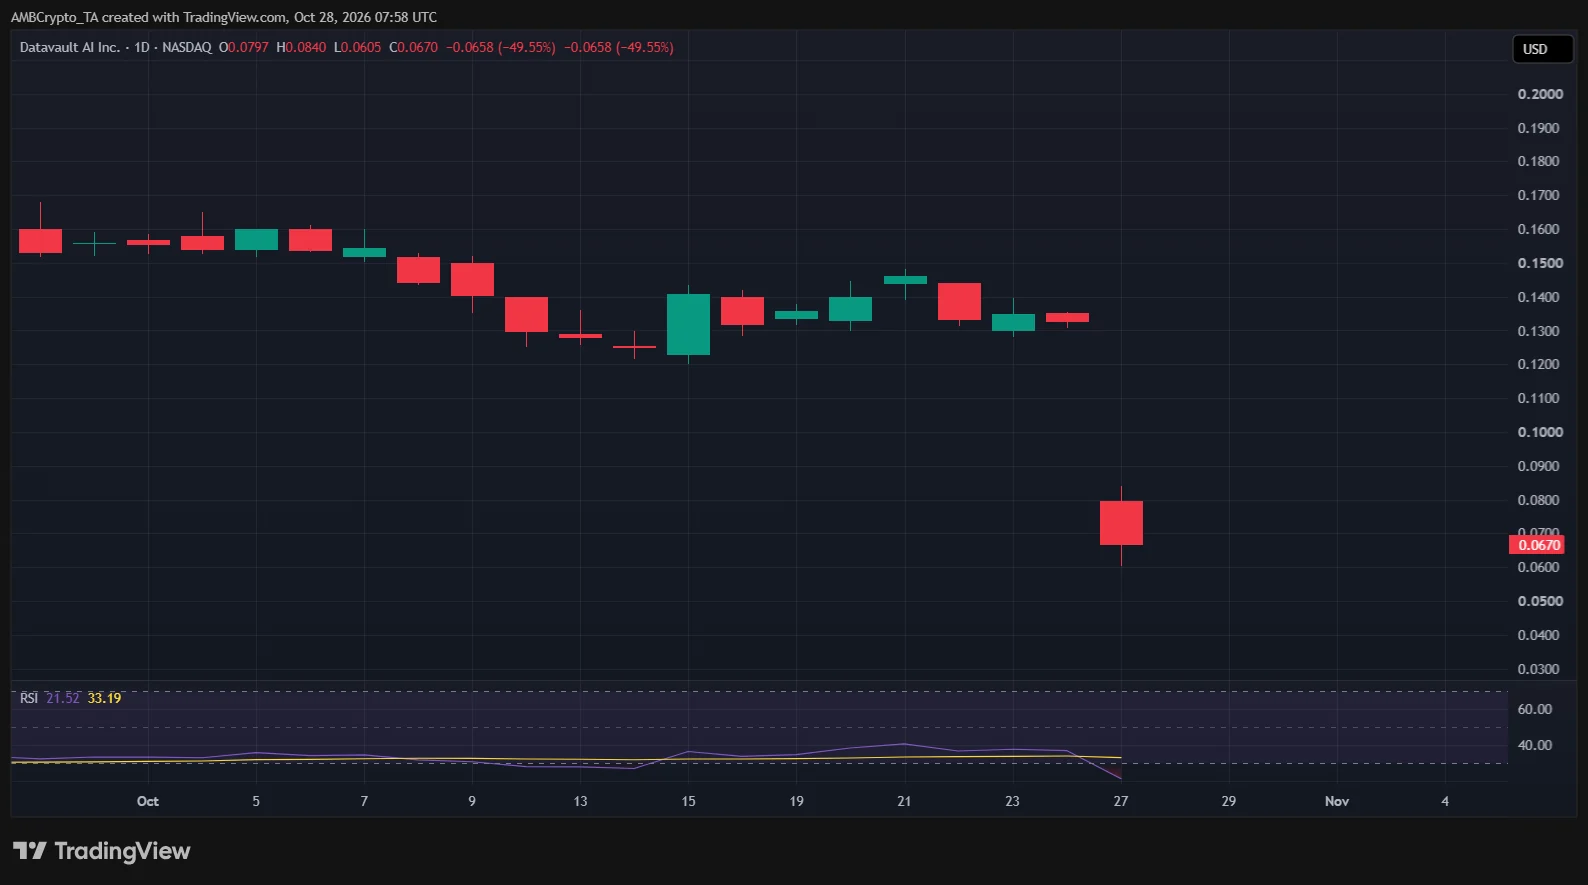Click the Nov label on time axis
This screenshot has width=1588, height=885.
click(1337, 801)
